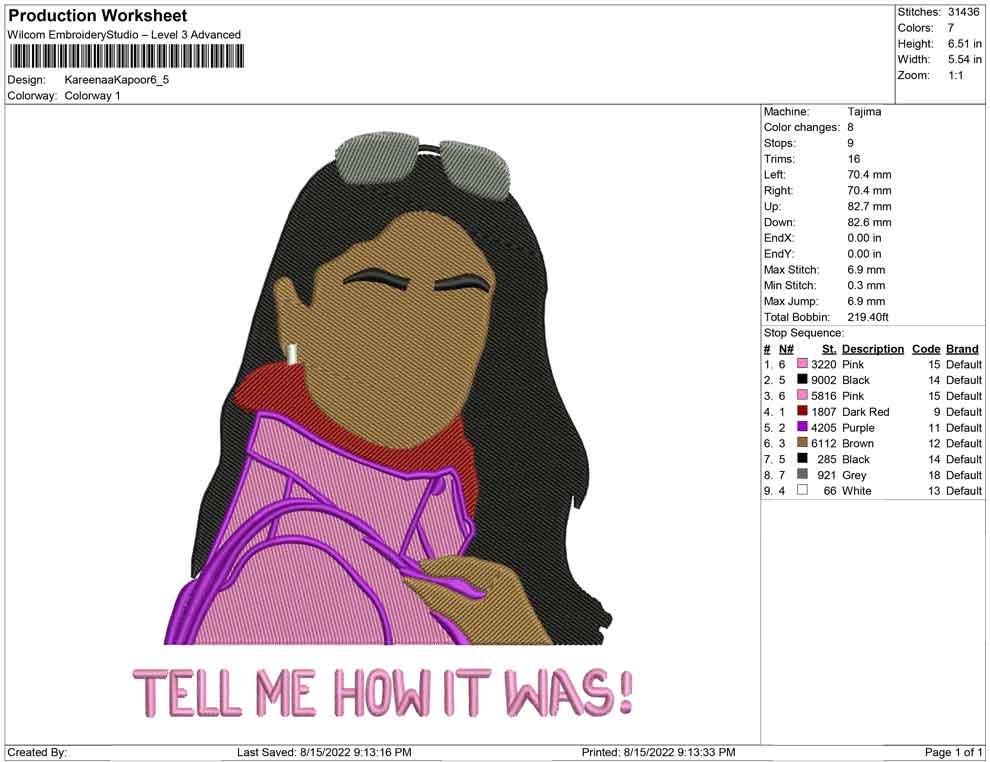Click the 'Stops:' label
This screenshot has width=990, height=762.
780,143
